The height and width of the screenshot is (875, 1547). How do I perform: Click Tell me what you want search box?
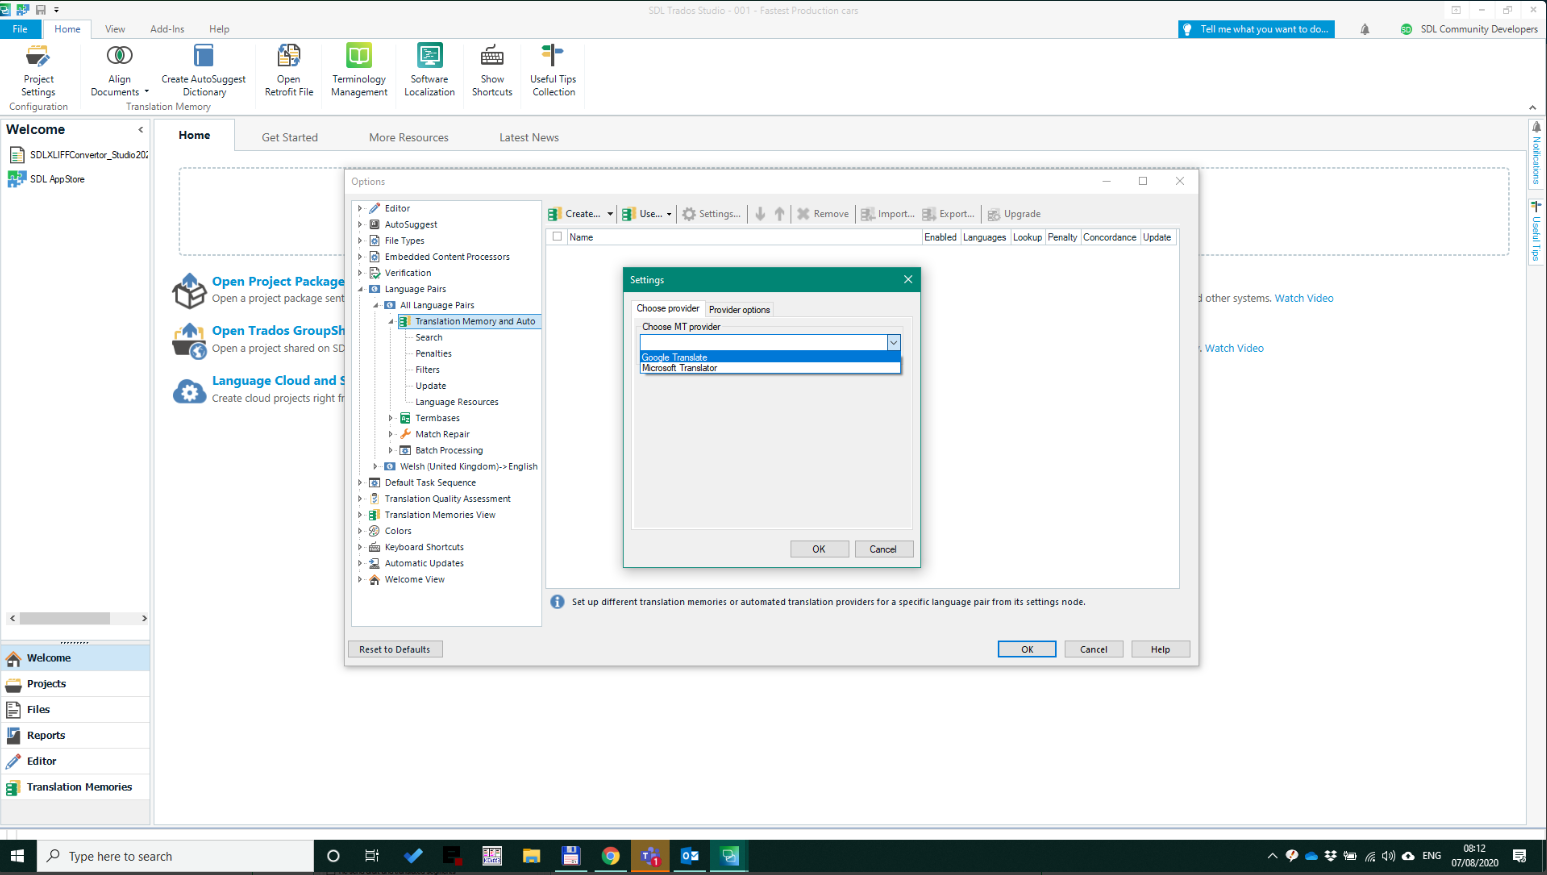coord(1256,29)
